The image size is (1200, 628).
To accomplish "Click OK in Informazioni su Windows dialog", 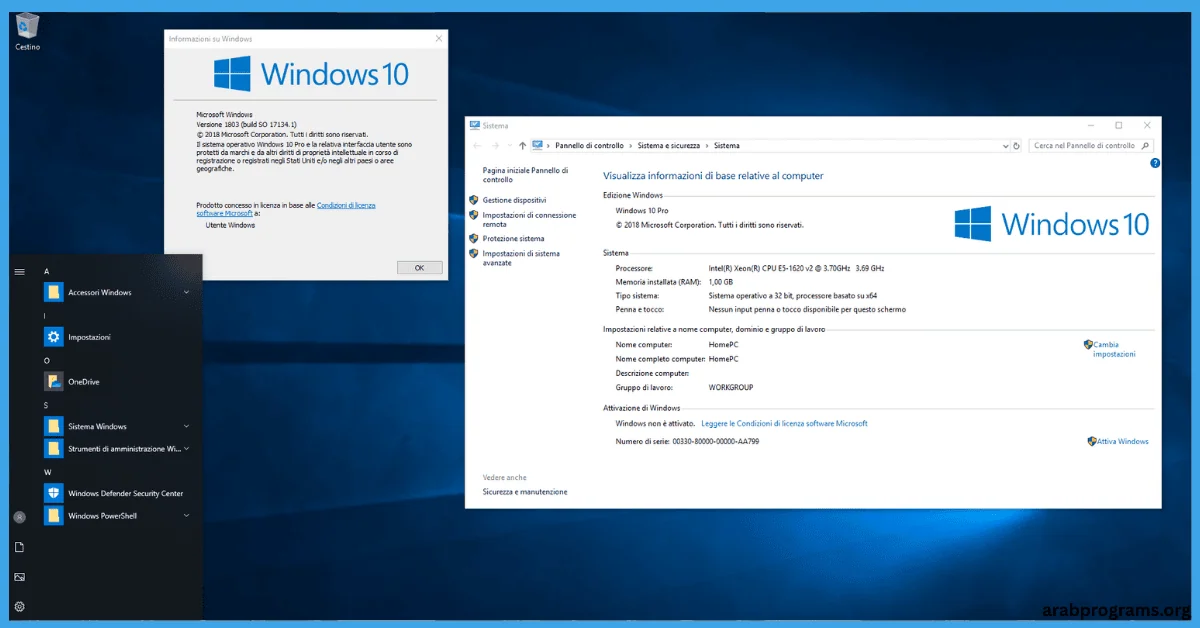I will (419, 267).
